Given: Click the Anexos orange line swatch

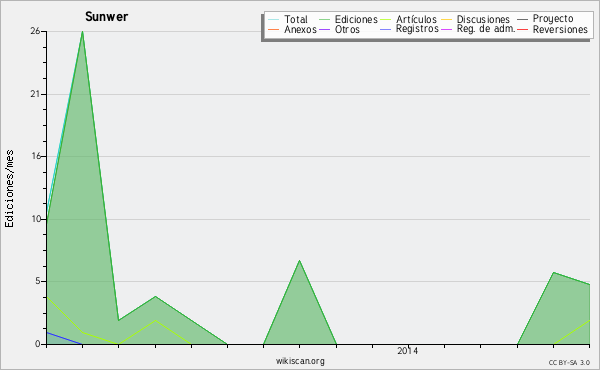Looking at the screenshot, I should pos(273,29).
